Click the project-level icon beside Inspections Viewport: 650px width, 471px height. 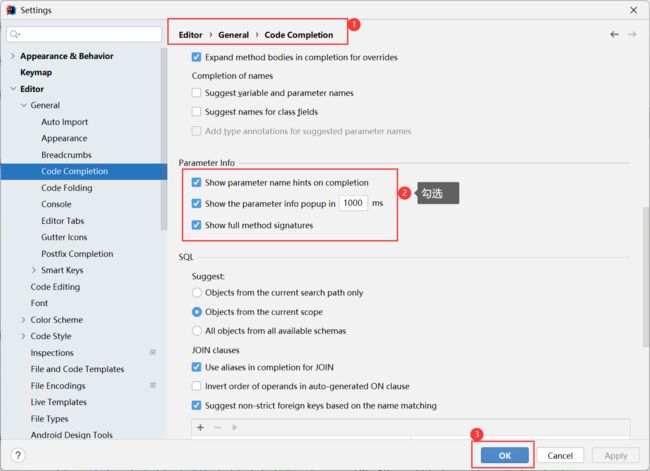pos(153,353)
